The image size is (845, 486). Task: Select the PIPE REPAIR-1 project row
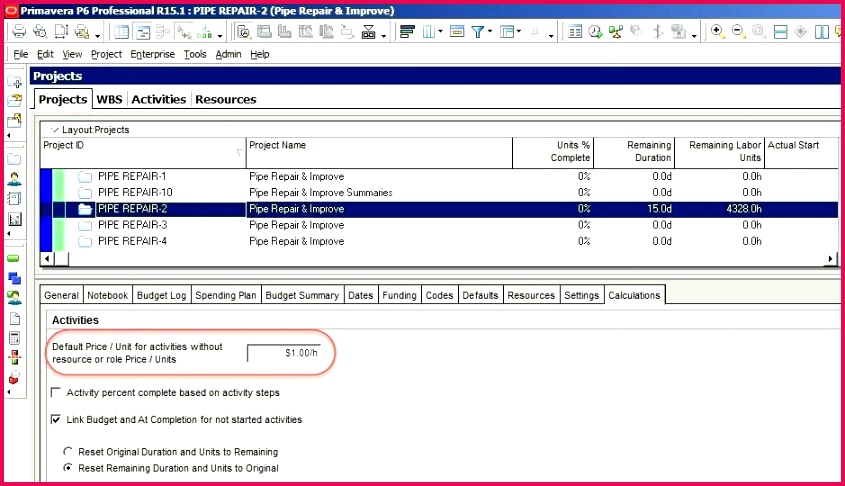439,176
